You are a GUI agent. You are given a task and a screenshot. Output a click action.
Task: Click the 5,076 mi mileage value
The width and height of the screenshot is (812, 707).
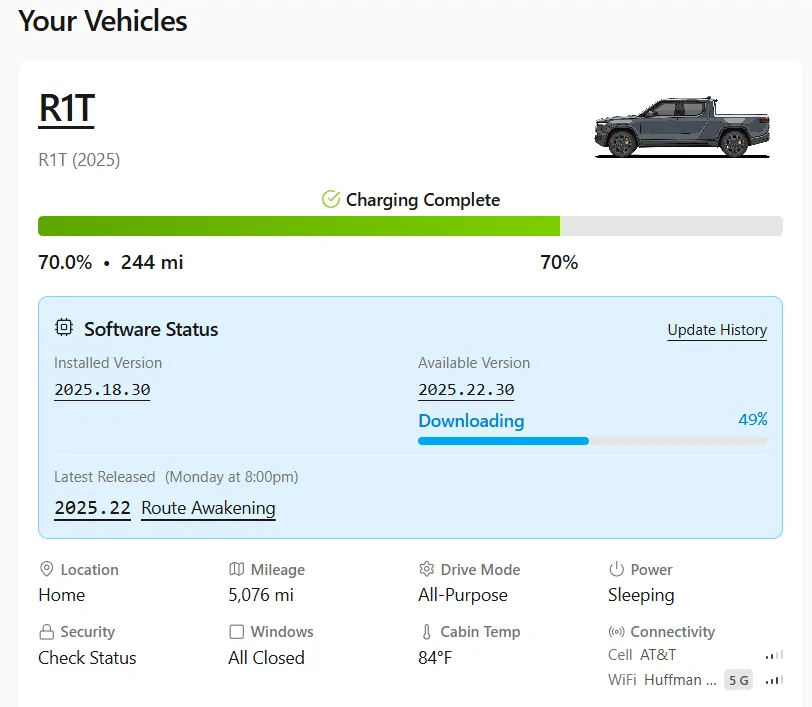coord(261,595)
